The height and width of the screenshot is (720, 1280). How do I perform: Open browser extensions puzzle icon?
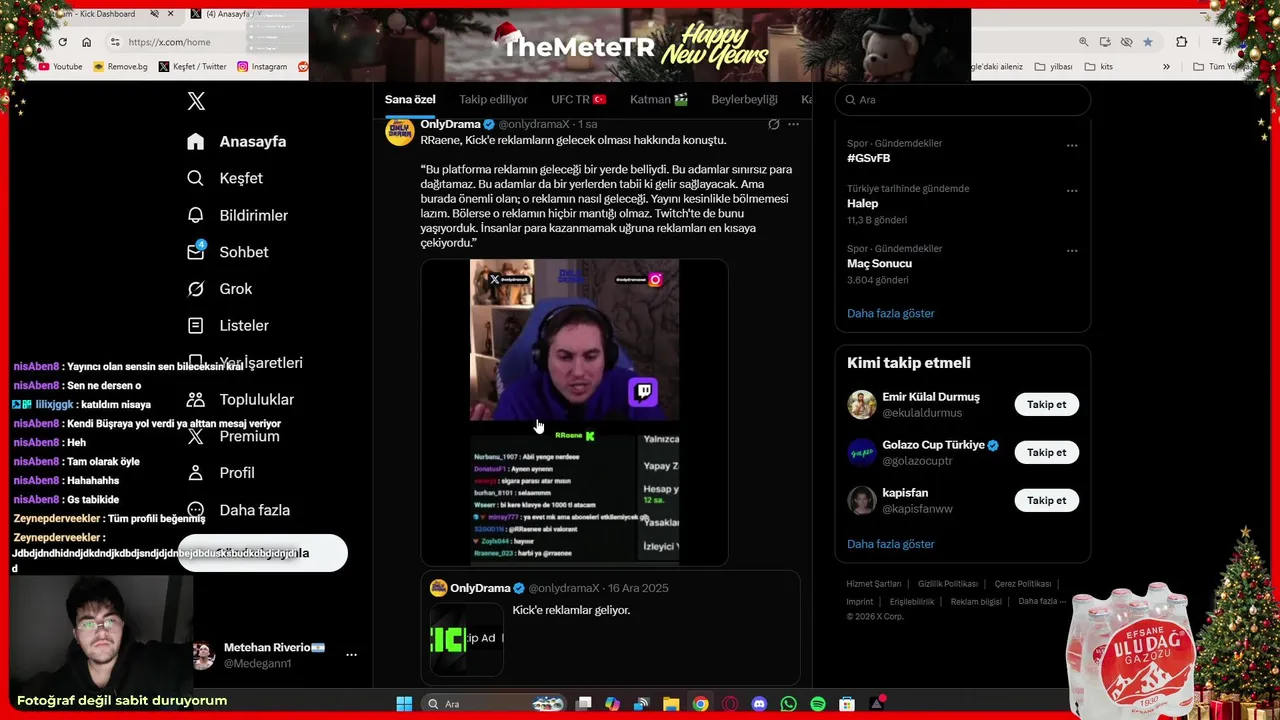[x=1182, y=42]
